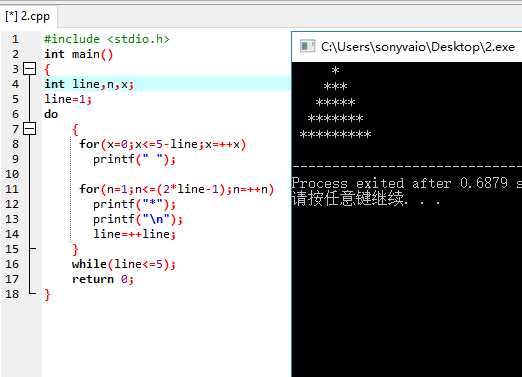Click the printf("*"); statement

pyautogui.click(x=134, y=204)
